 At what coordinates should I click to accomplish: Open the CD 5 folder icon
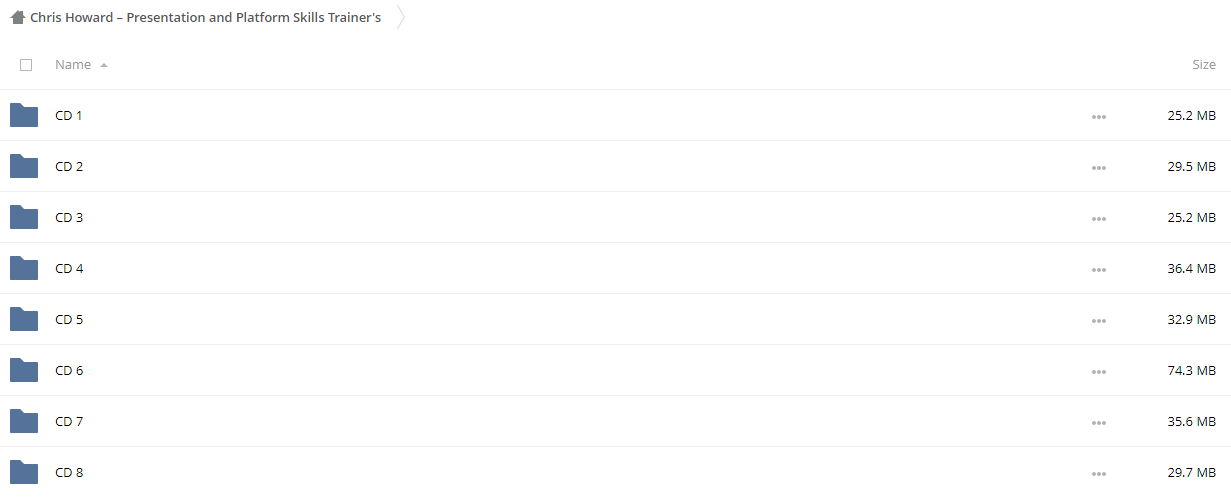pos(24,319)
